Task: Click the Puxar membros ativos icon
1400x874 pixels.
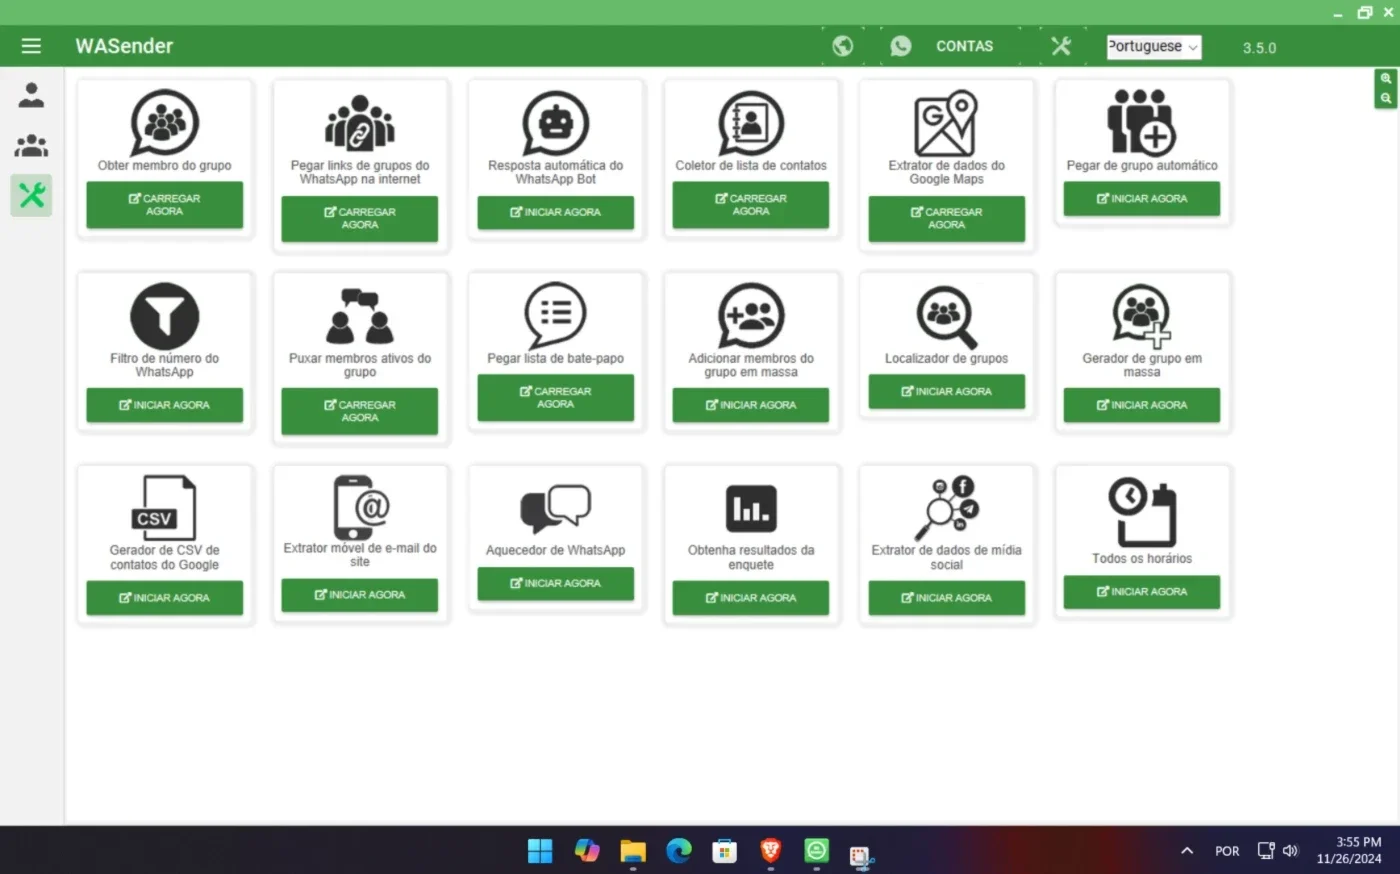Action: tap(360, 315)
